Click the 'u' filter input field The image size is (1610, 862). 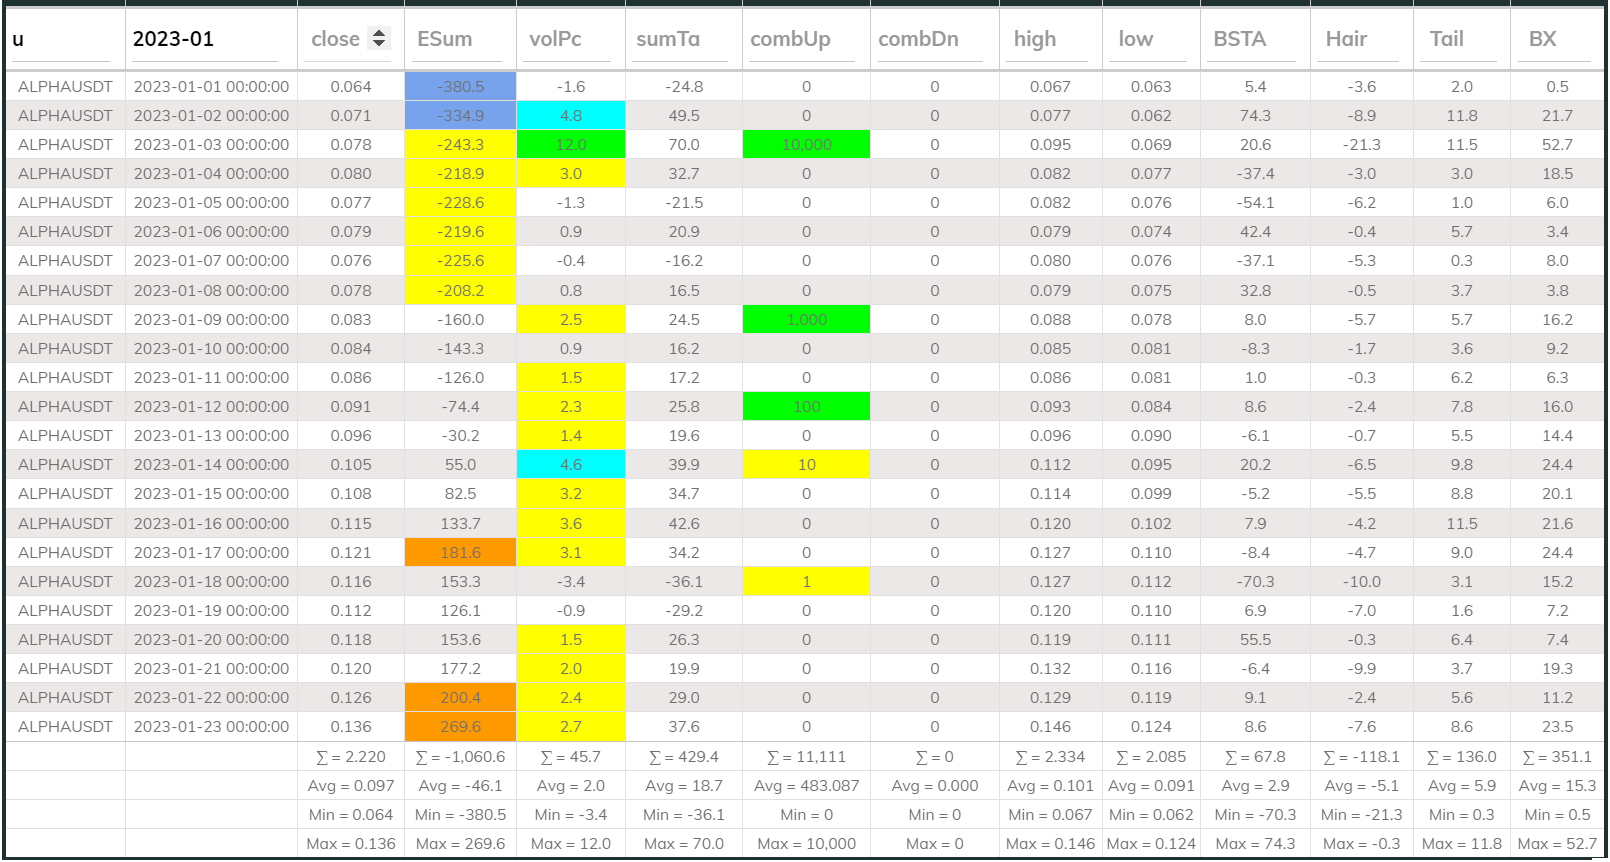[62, 40]
